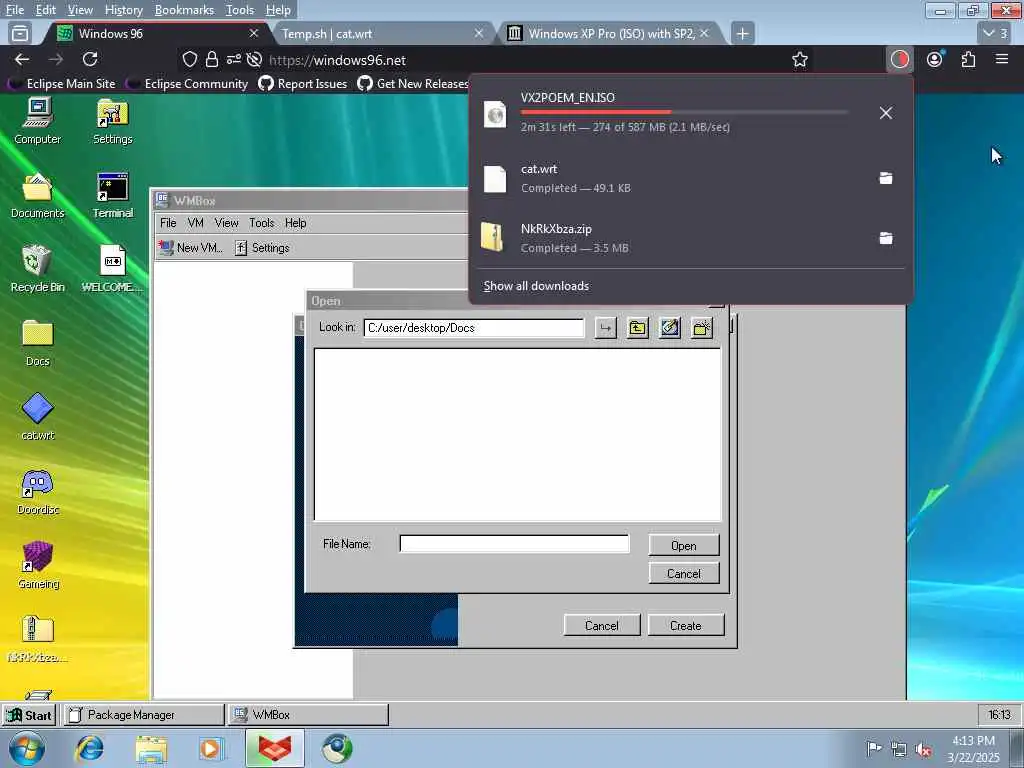Launch the Terminal desktop shortcut

112,195
